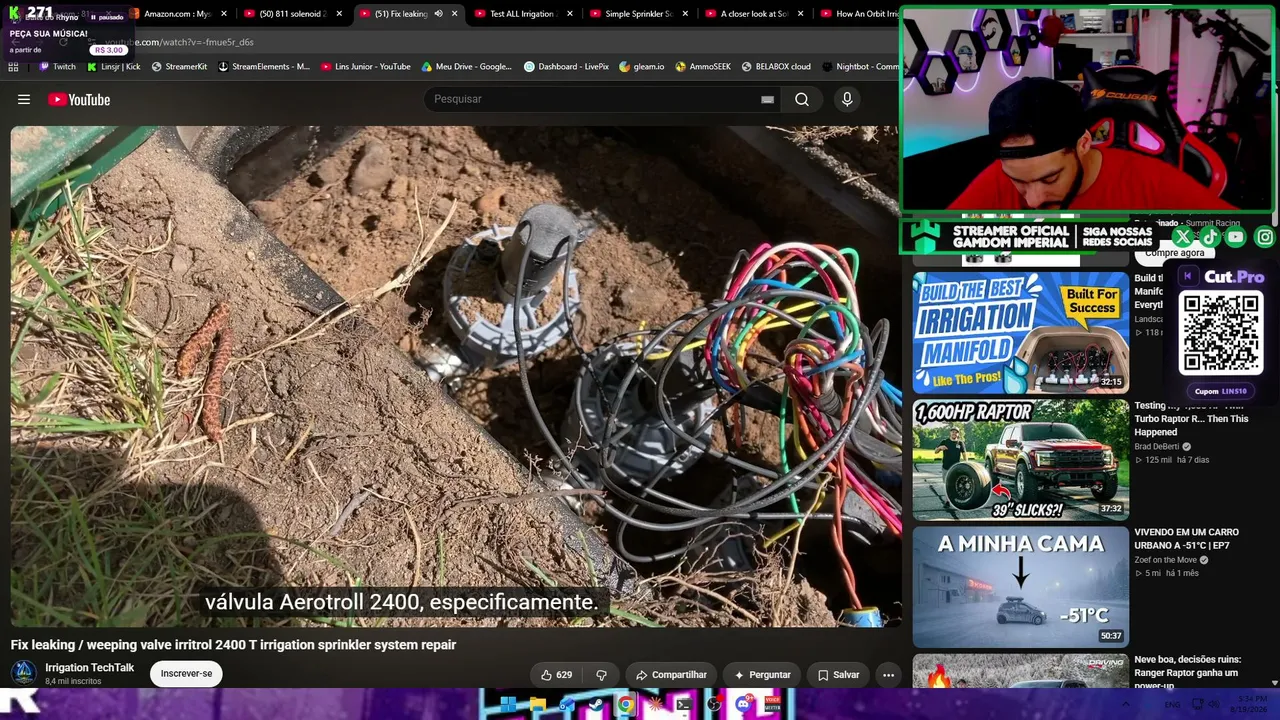Image resolution: width=1280 pixels, height=720 pixels.
Task: Close the Simple Sprinkler tab
Action: pos(685,14)
